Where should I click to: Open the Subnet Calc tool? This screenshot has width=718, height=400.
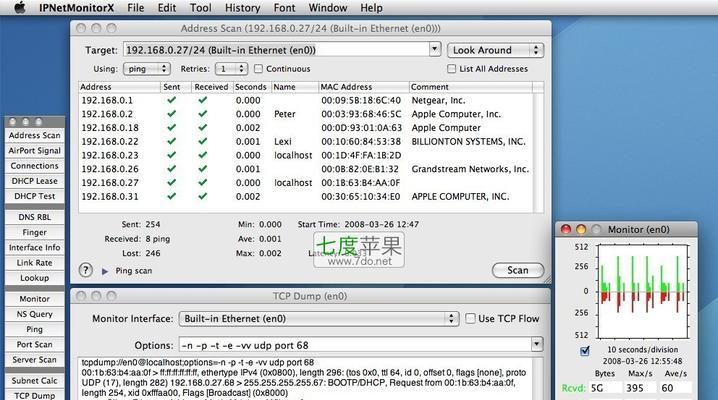[x=34, y=380]
